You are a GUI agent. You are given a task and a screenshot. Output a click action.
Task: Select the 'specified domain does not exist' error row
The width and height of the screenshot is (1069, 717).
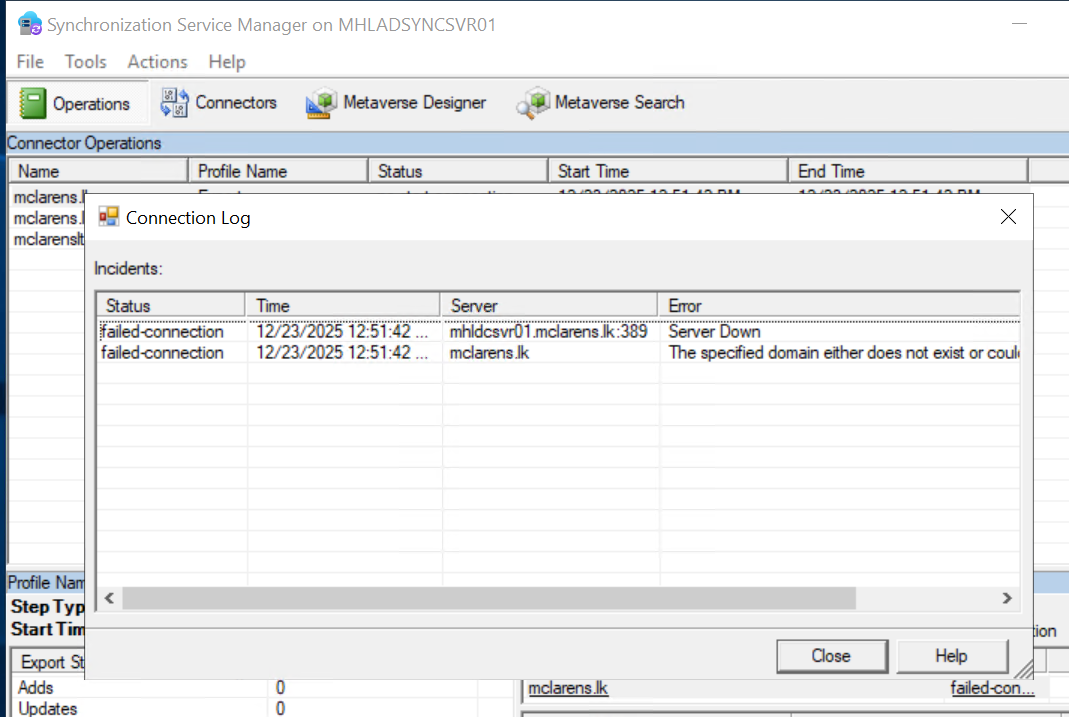(559, 352)
